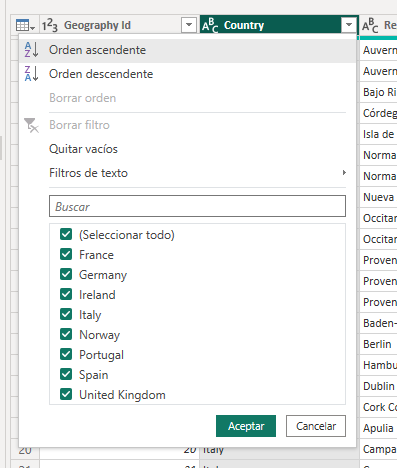The image size is (397, 468).
Task: Uncheck the Norway checkbox
Action: point(66,334)
